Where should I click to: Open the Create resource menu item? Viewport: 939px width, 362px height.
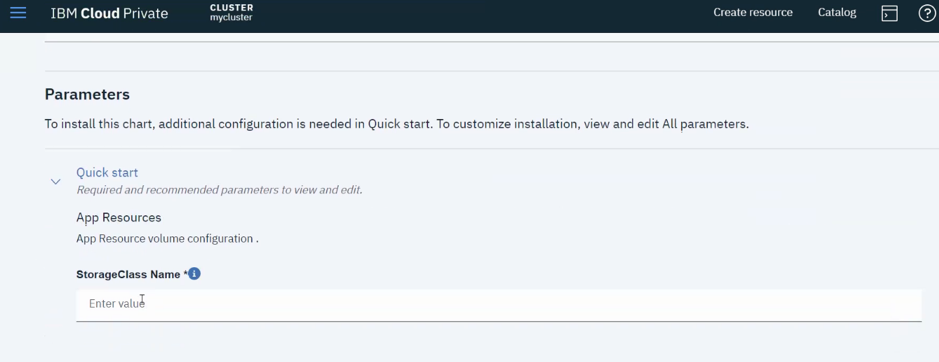point(753,13)
